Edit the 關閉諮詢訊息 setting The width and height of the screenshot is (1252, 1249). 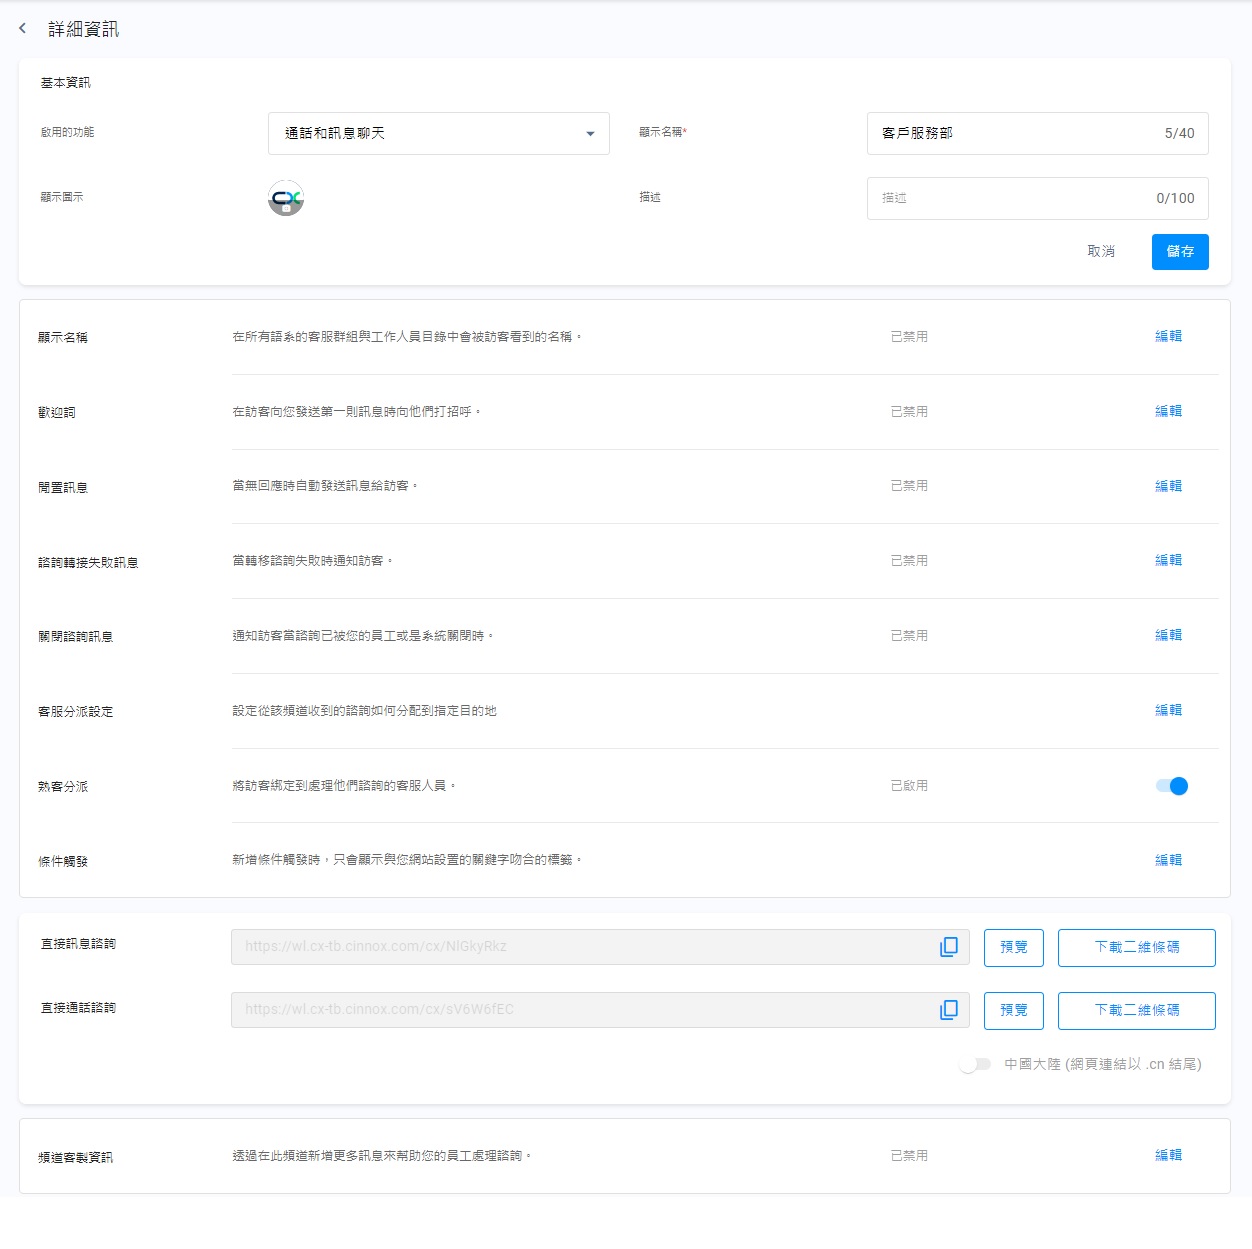tap(1168, 636)
